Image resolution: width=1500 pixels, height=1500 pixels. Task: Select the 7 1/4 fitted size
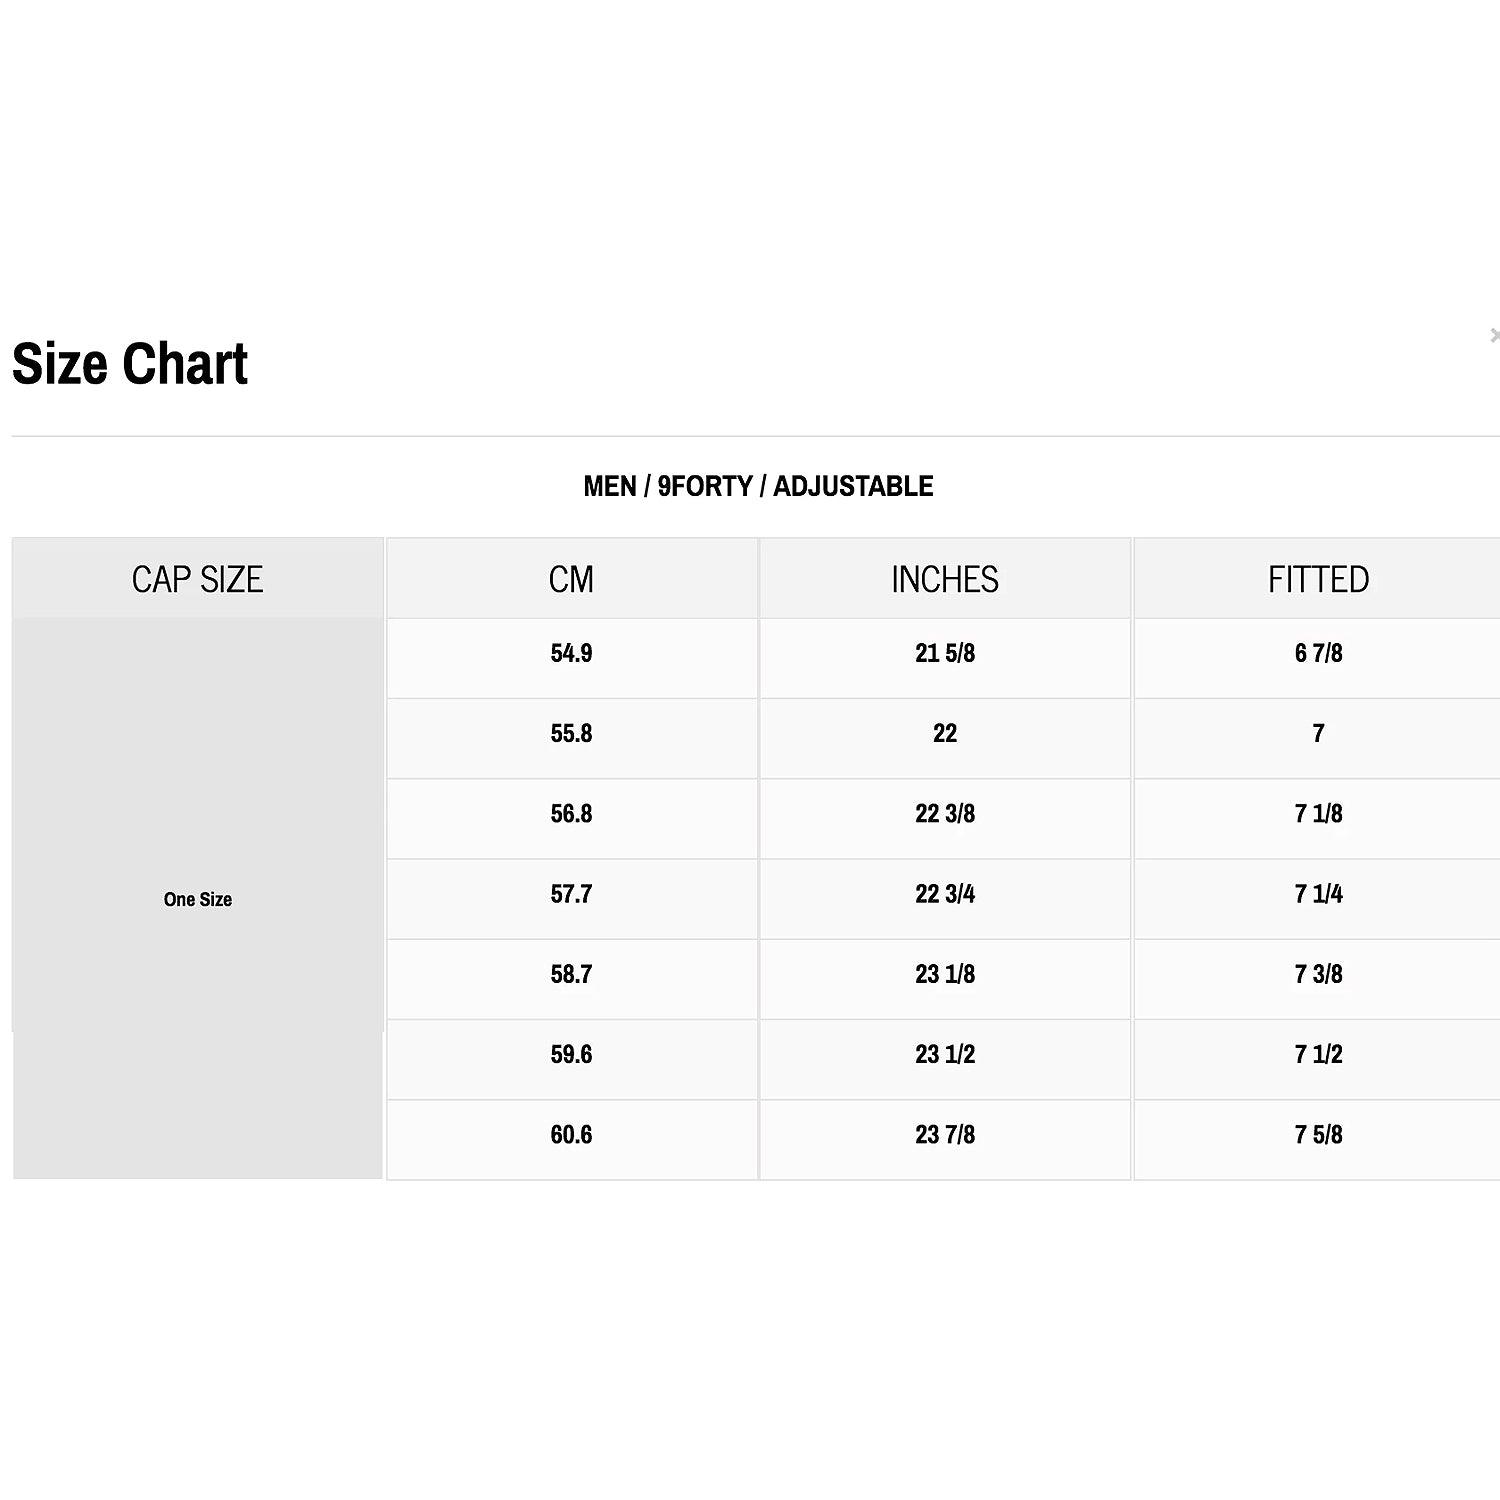click(1318, 893)
